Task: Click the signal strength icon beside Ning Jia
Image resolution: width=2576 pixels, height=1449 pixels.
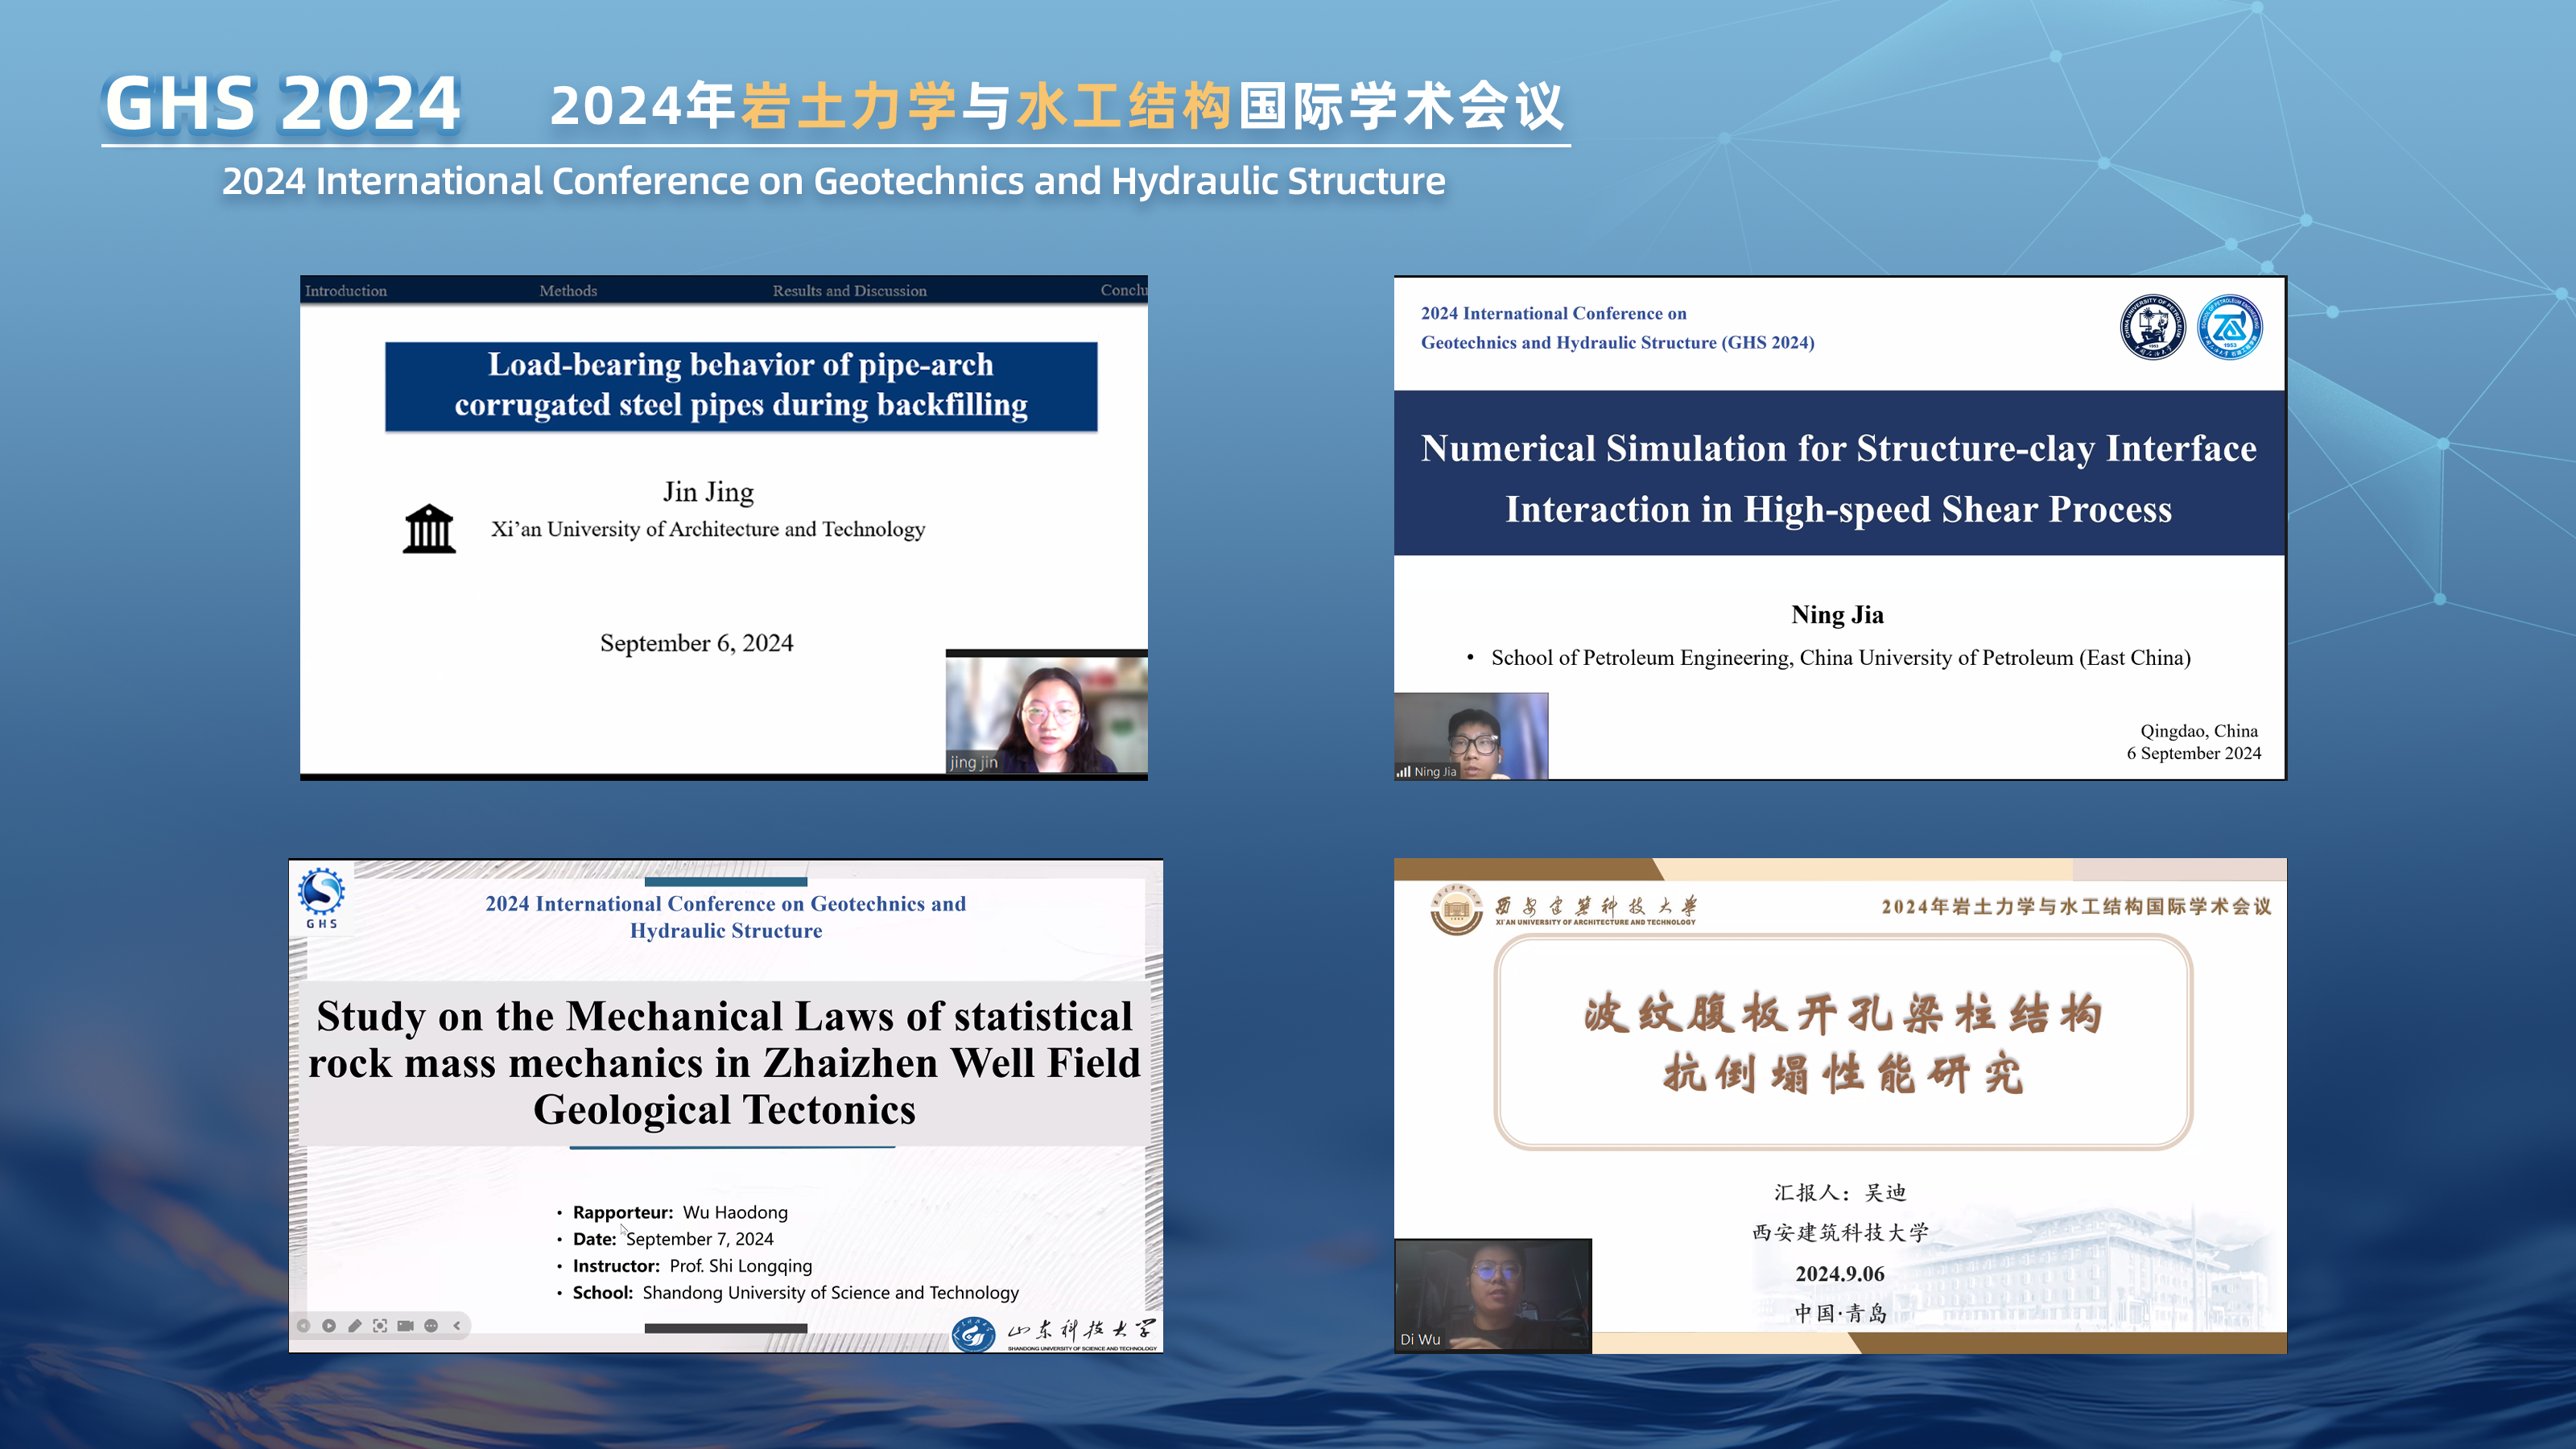Action: [x=1403, y=771]
